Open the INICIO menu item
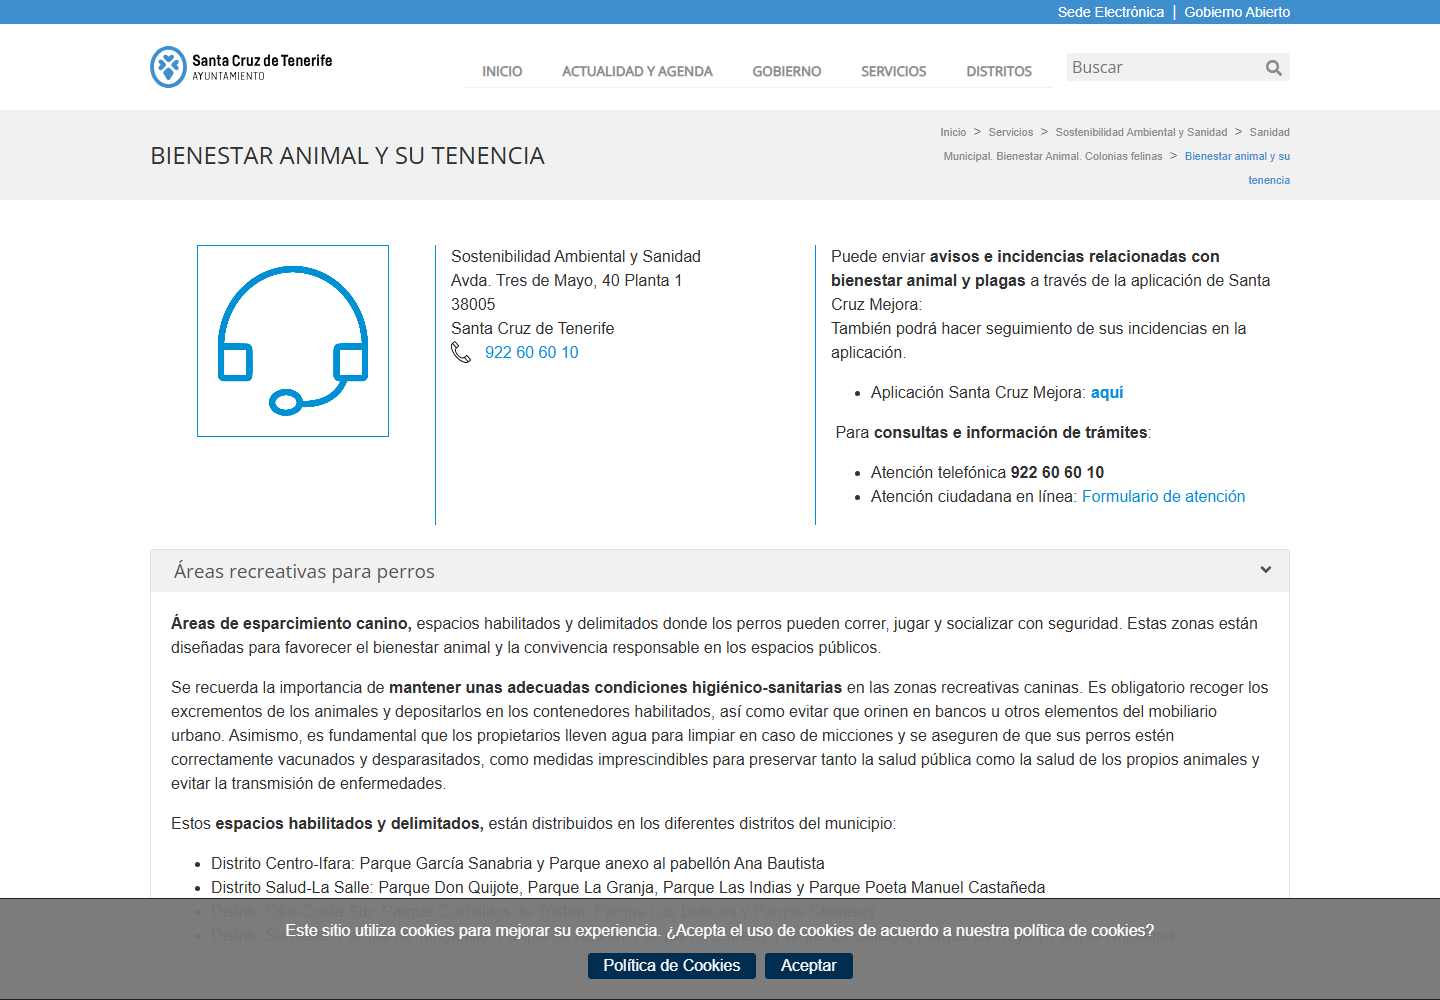Image resolution: width=1440 pixels, height=1000 pixels. pos(502,71)
